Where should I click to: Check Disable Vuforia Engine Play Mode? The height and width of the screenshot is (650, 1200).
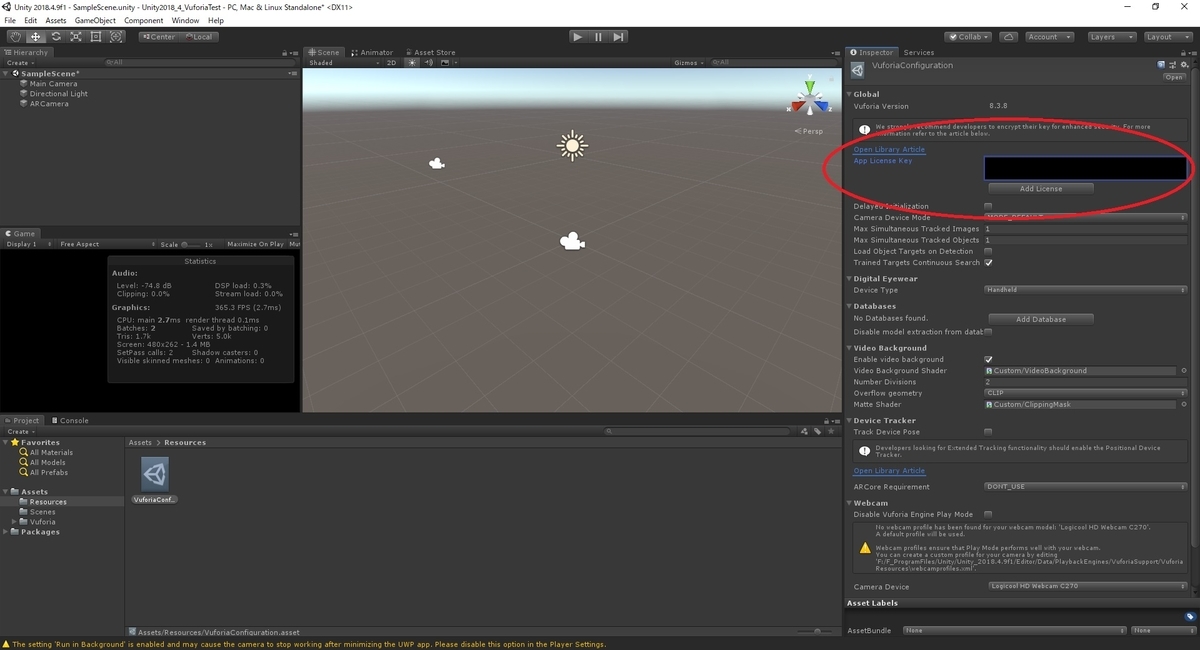tap(988, 514)
